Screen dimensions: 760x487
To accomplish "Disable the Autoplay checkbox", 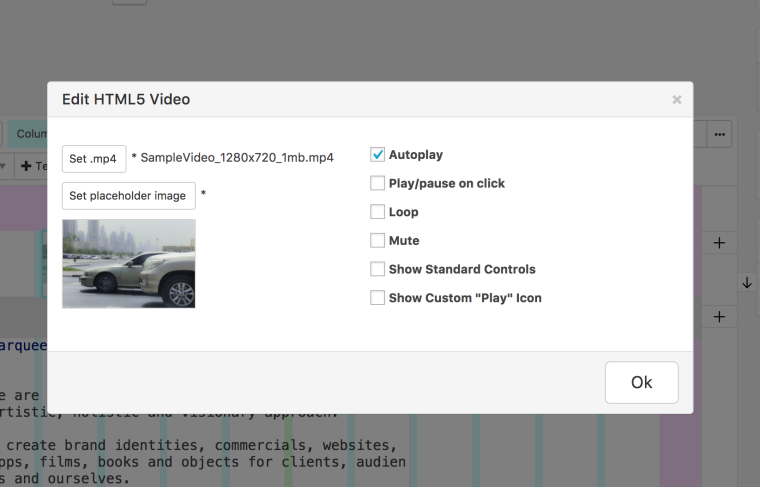I will [378, 155].
